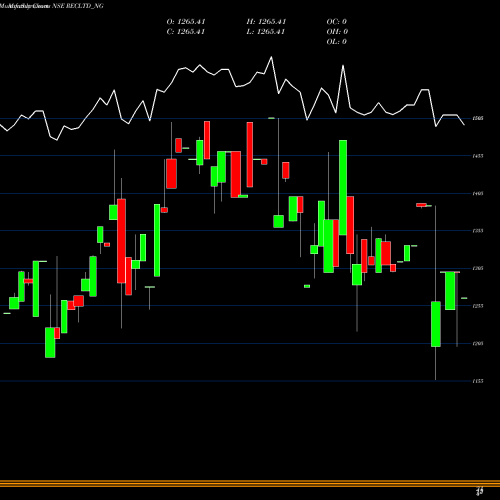Click the OH: 0 readout

pos(337,32)
